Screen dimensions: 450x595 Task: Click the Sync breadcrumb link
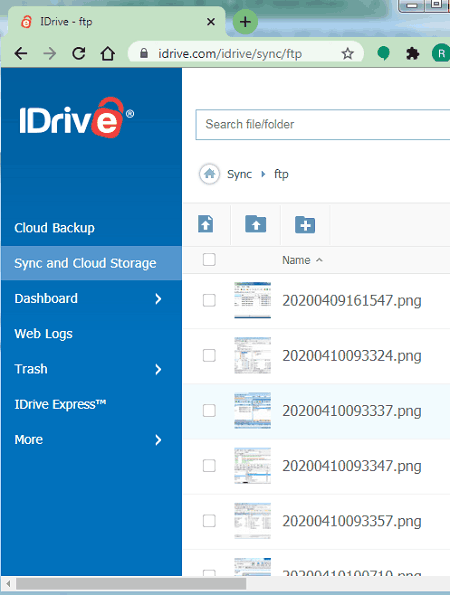click(x=239, y=174)
